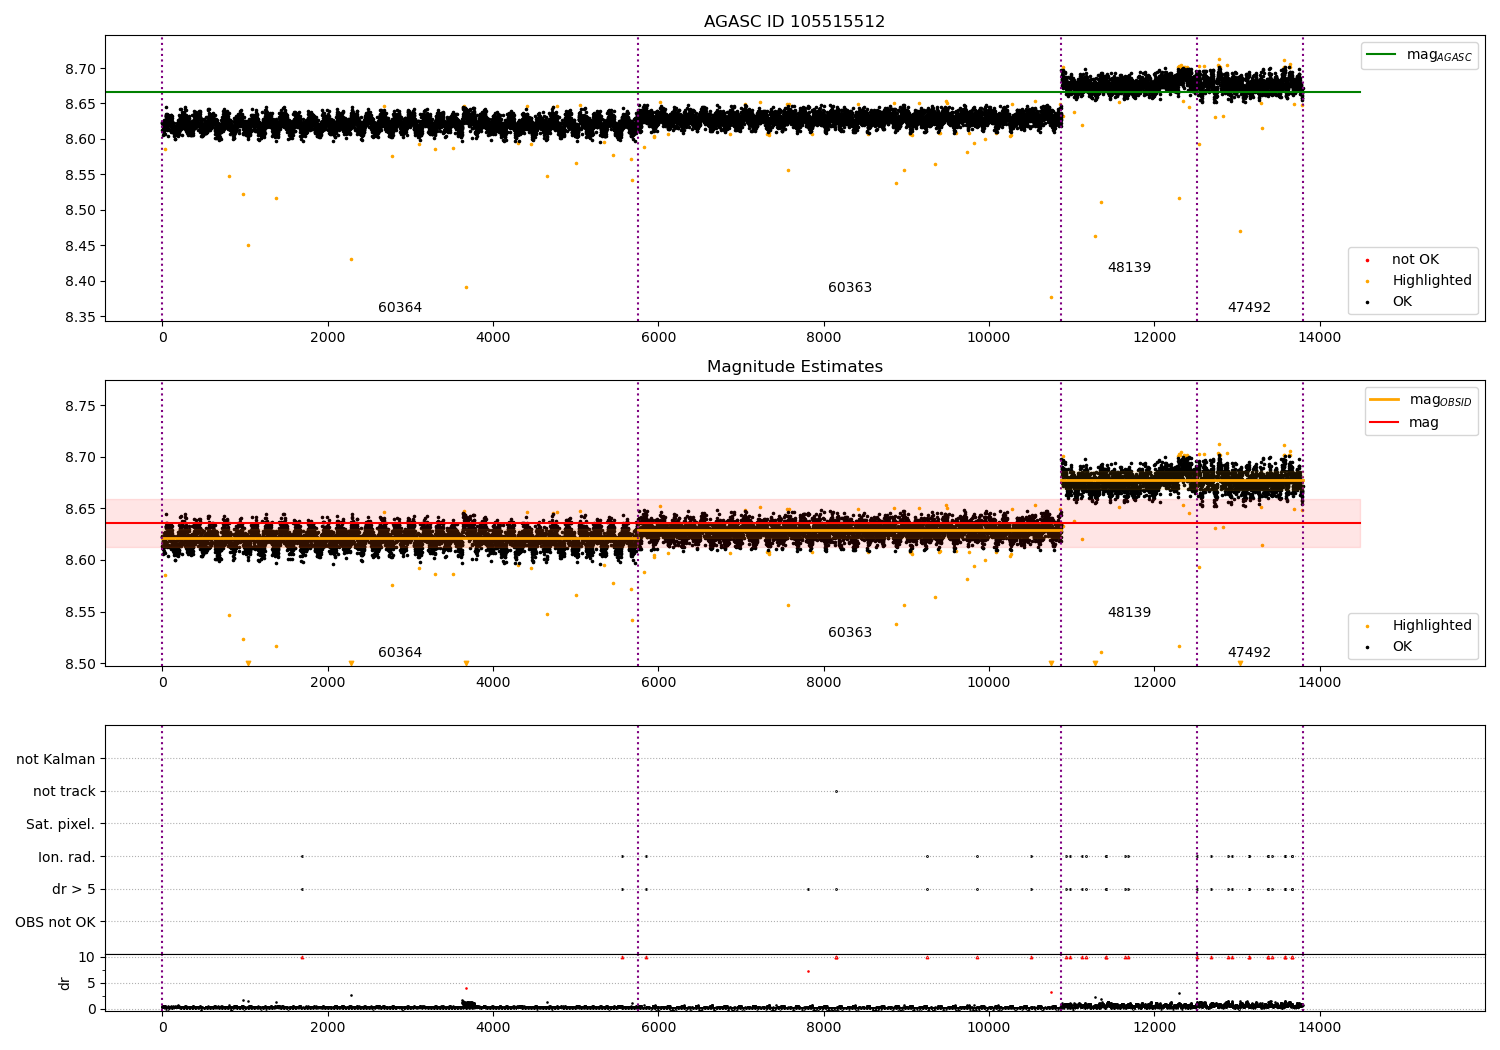1500x1050 pixels.
Task: Click the 8.35 y-axis tick label
Action: (79, 318)
